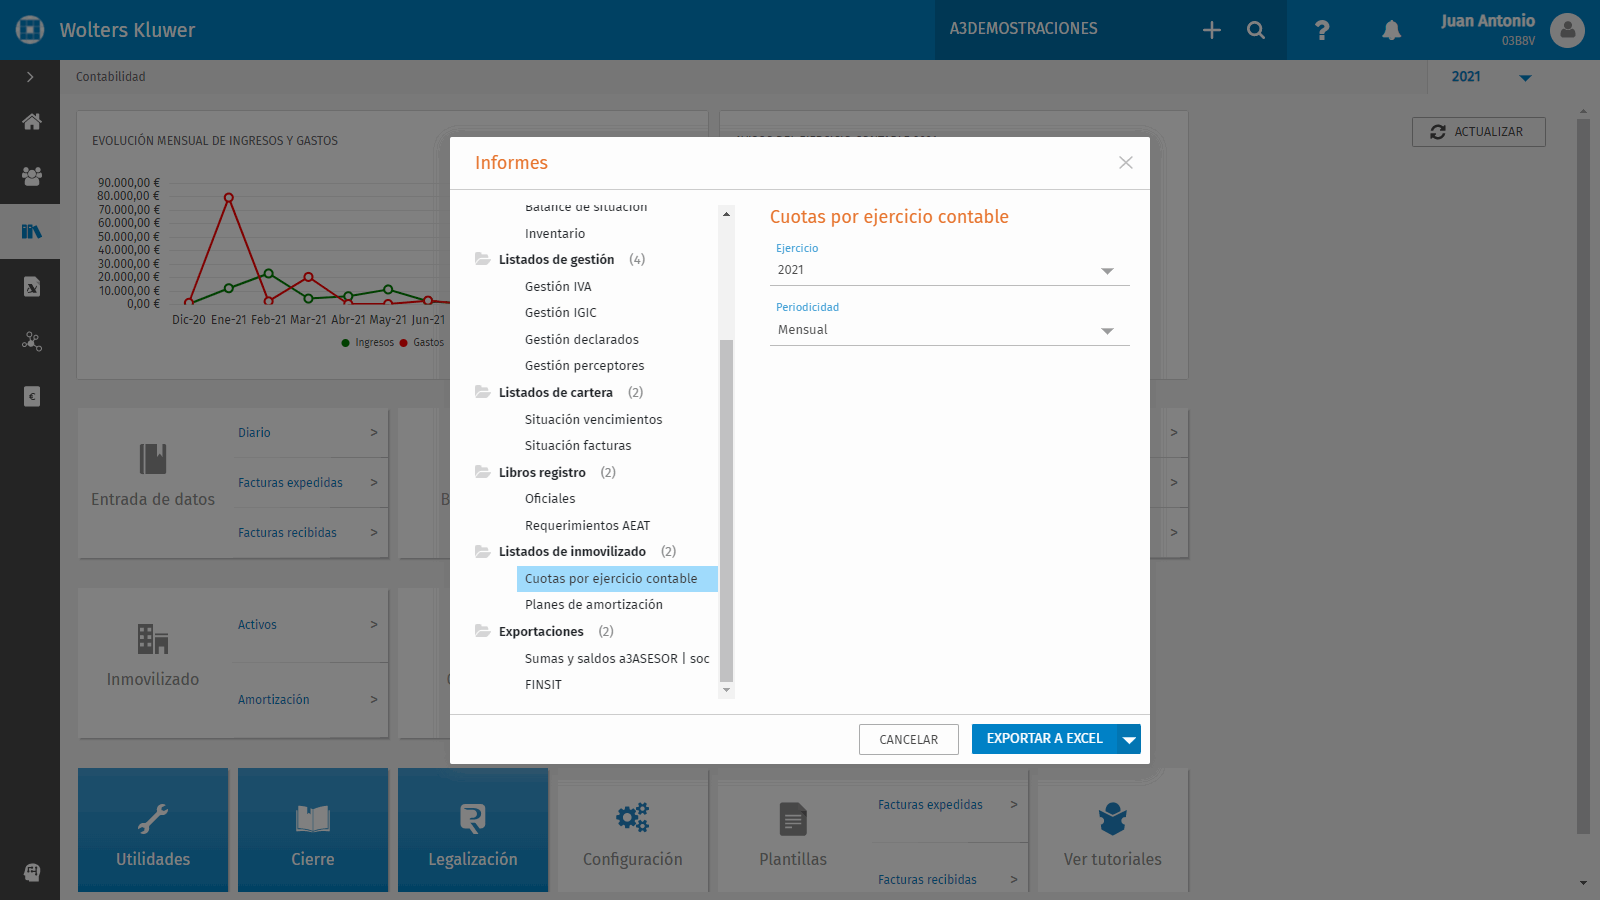Go to Home in the sidebar
Viewport: 1600px width, 900px height.
(x=32, y=121)
